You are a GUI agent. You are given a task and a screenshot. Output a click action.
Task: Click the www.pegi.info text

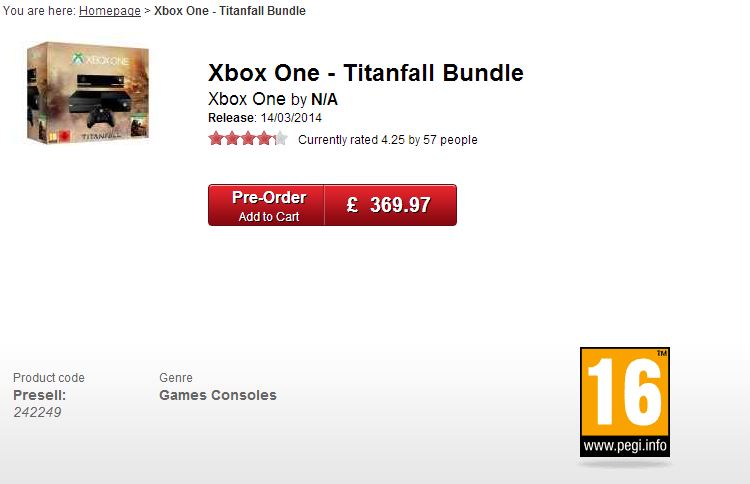tap(624, 445)
